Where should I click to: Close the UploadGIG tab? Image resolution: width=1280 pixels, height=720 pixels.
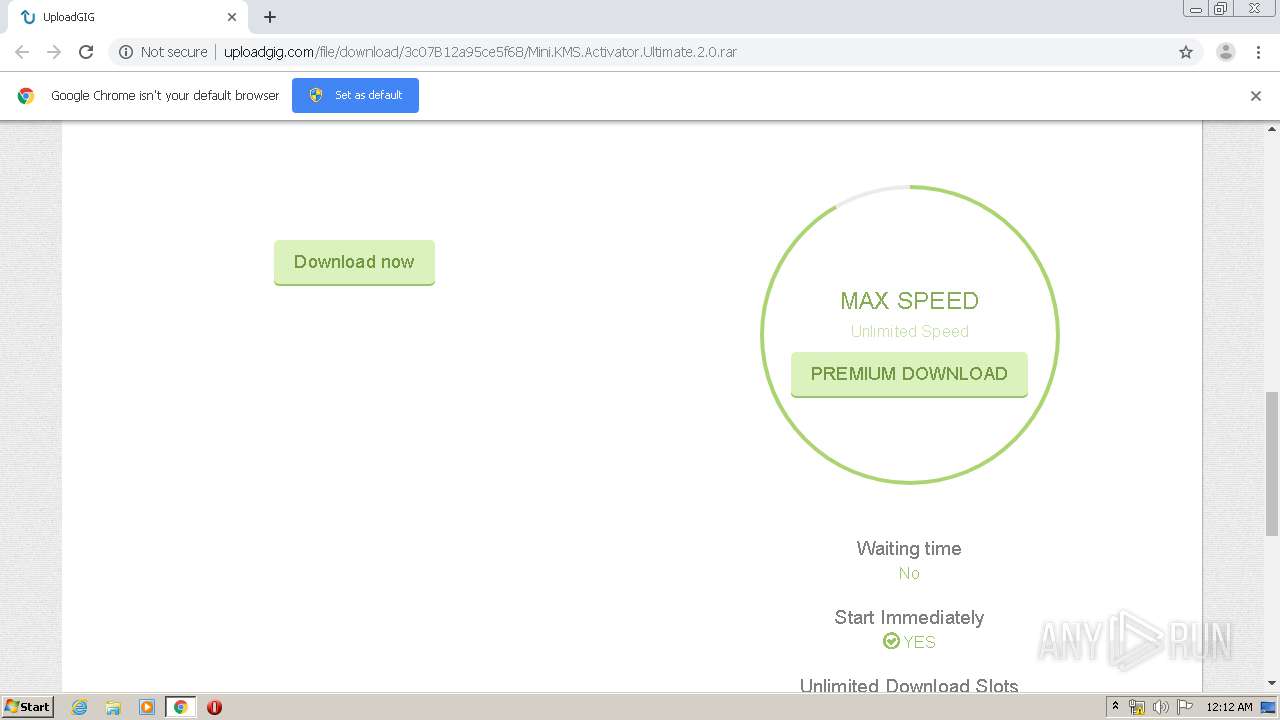(232, 17)
